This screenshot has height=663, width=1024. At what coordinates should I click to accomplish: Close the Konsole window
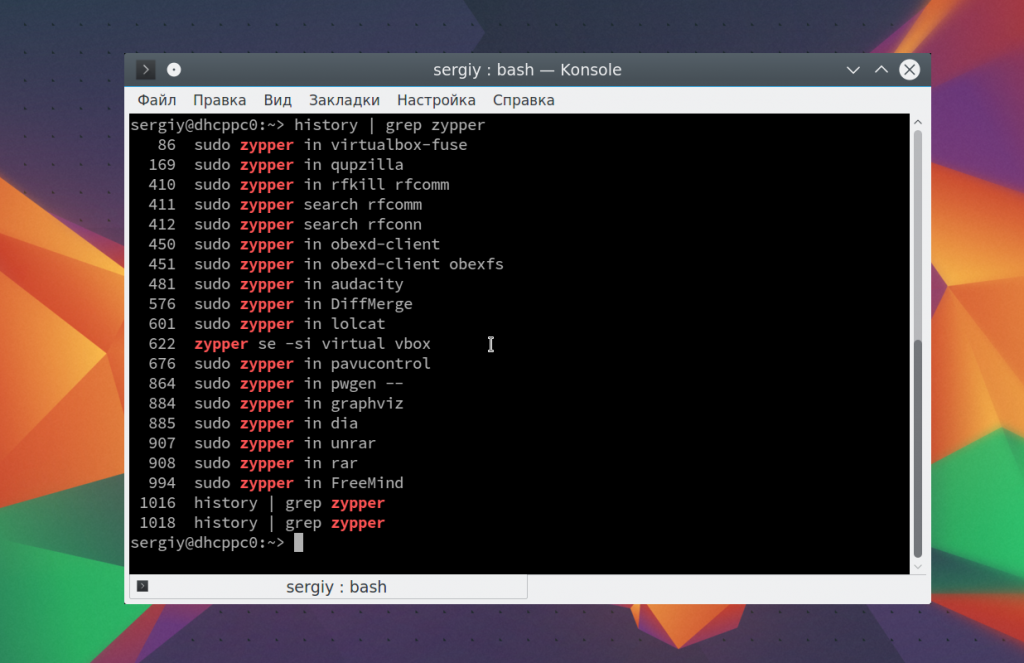[x=909, y=70]
